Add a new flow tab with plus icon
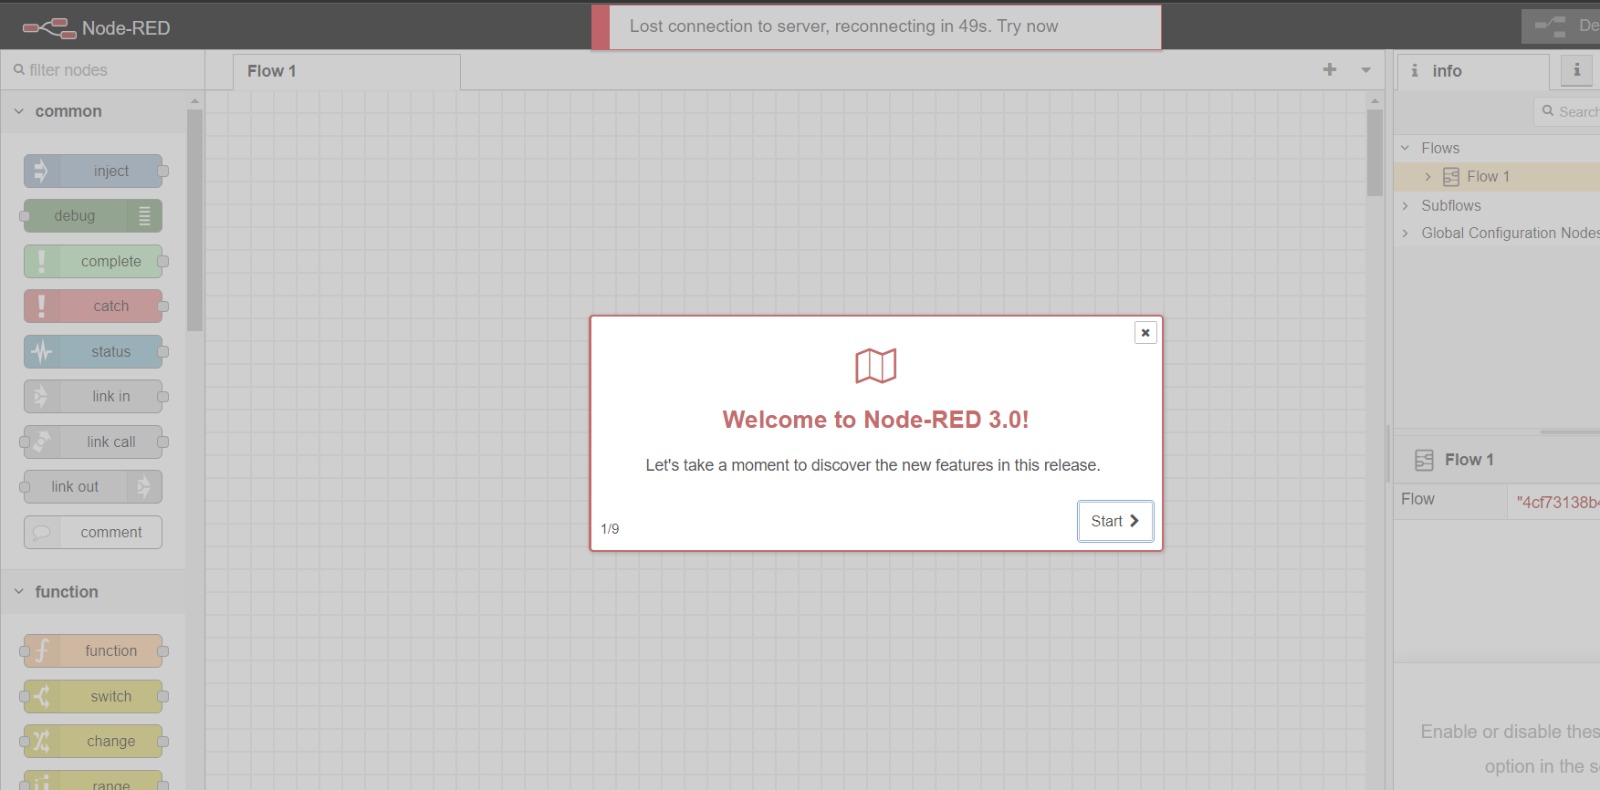Image resolution: width=1600 pixels, height=790 pixels. click(x=1330, y=69)
